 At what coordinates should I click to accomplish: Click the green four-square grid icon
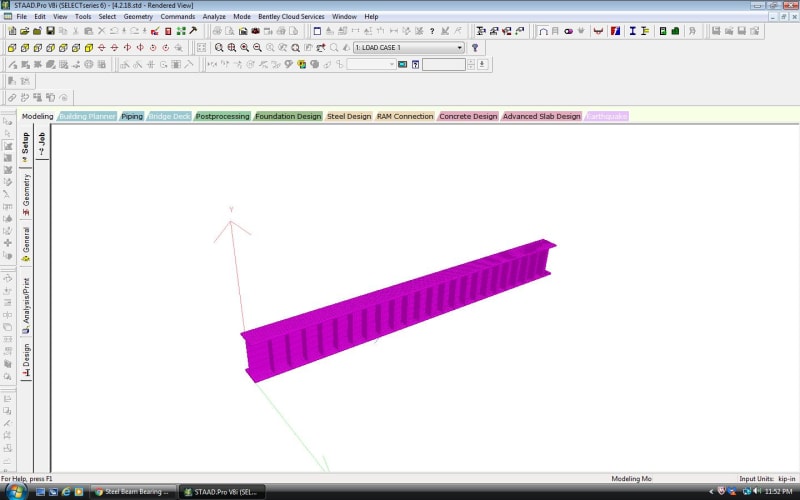point(181,31)
